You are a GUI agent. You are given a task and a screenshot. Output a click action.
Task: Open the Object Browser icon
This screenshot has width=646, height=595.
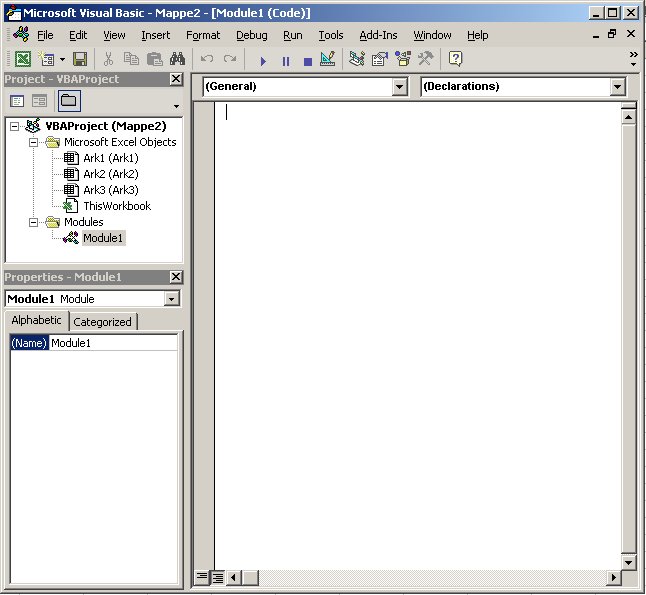click(x=403, y=60)
